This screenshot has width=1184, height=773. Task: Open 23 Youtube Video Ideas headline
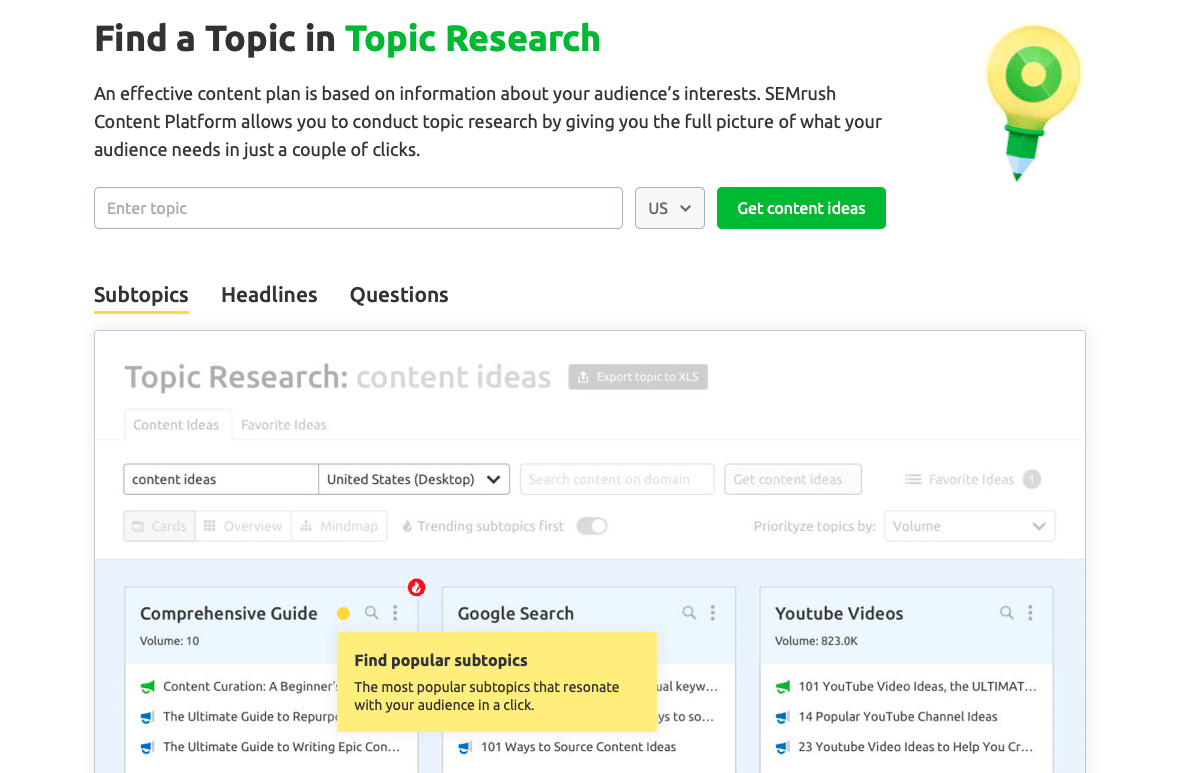pyautogui.click(x=915, y=747)
